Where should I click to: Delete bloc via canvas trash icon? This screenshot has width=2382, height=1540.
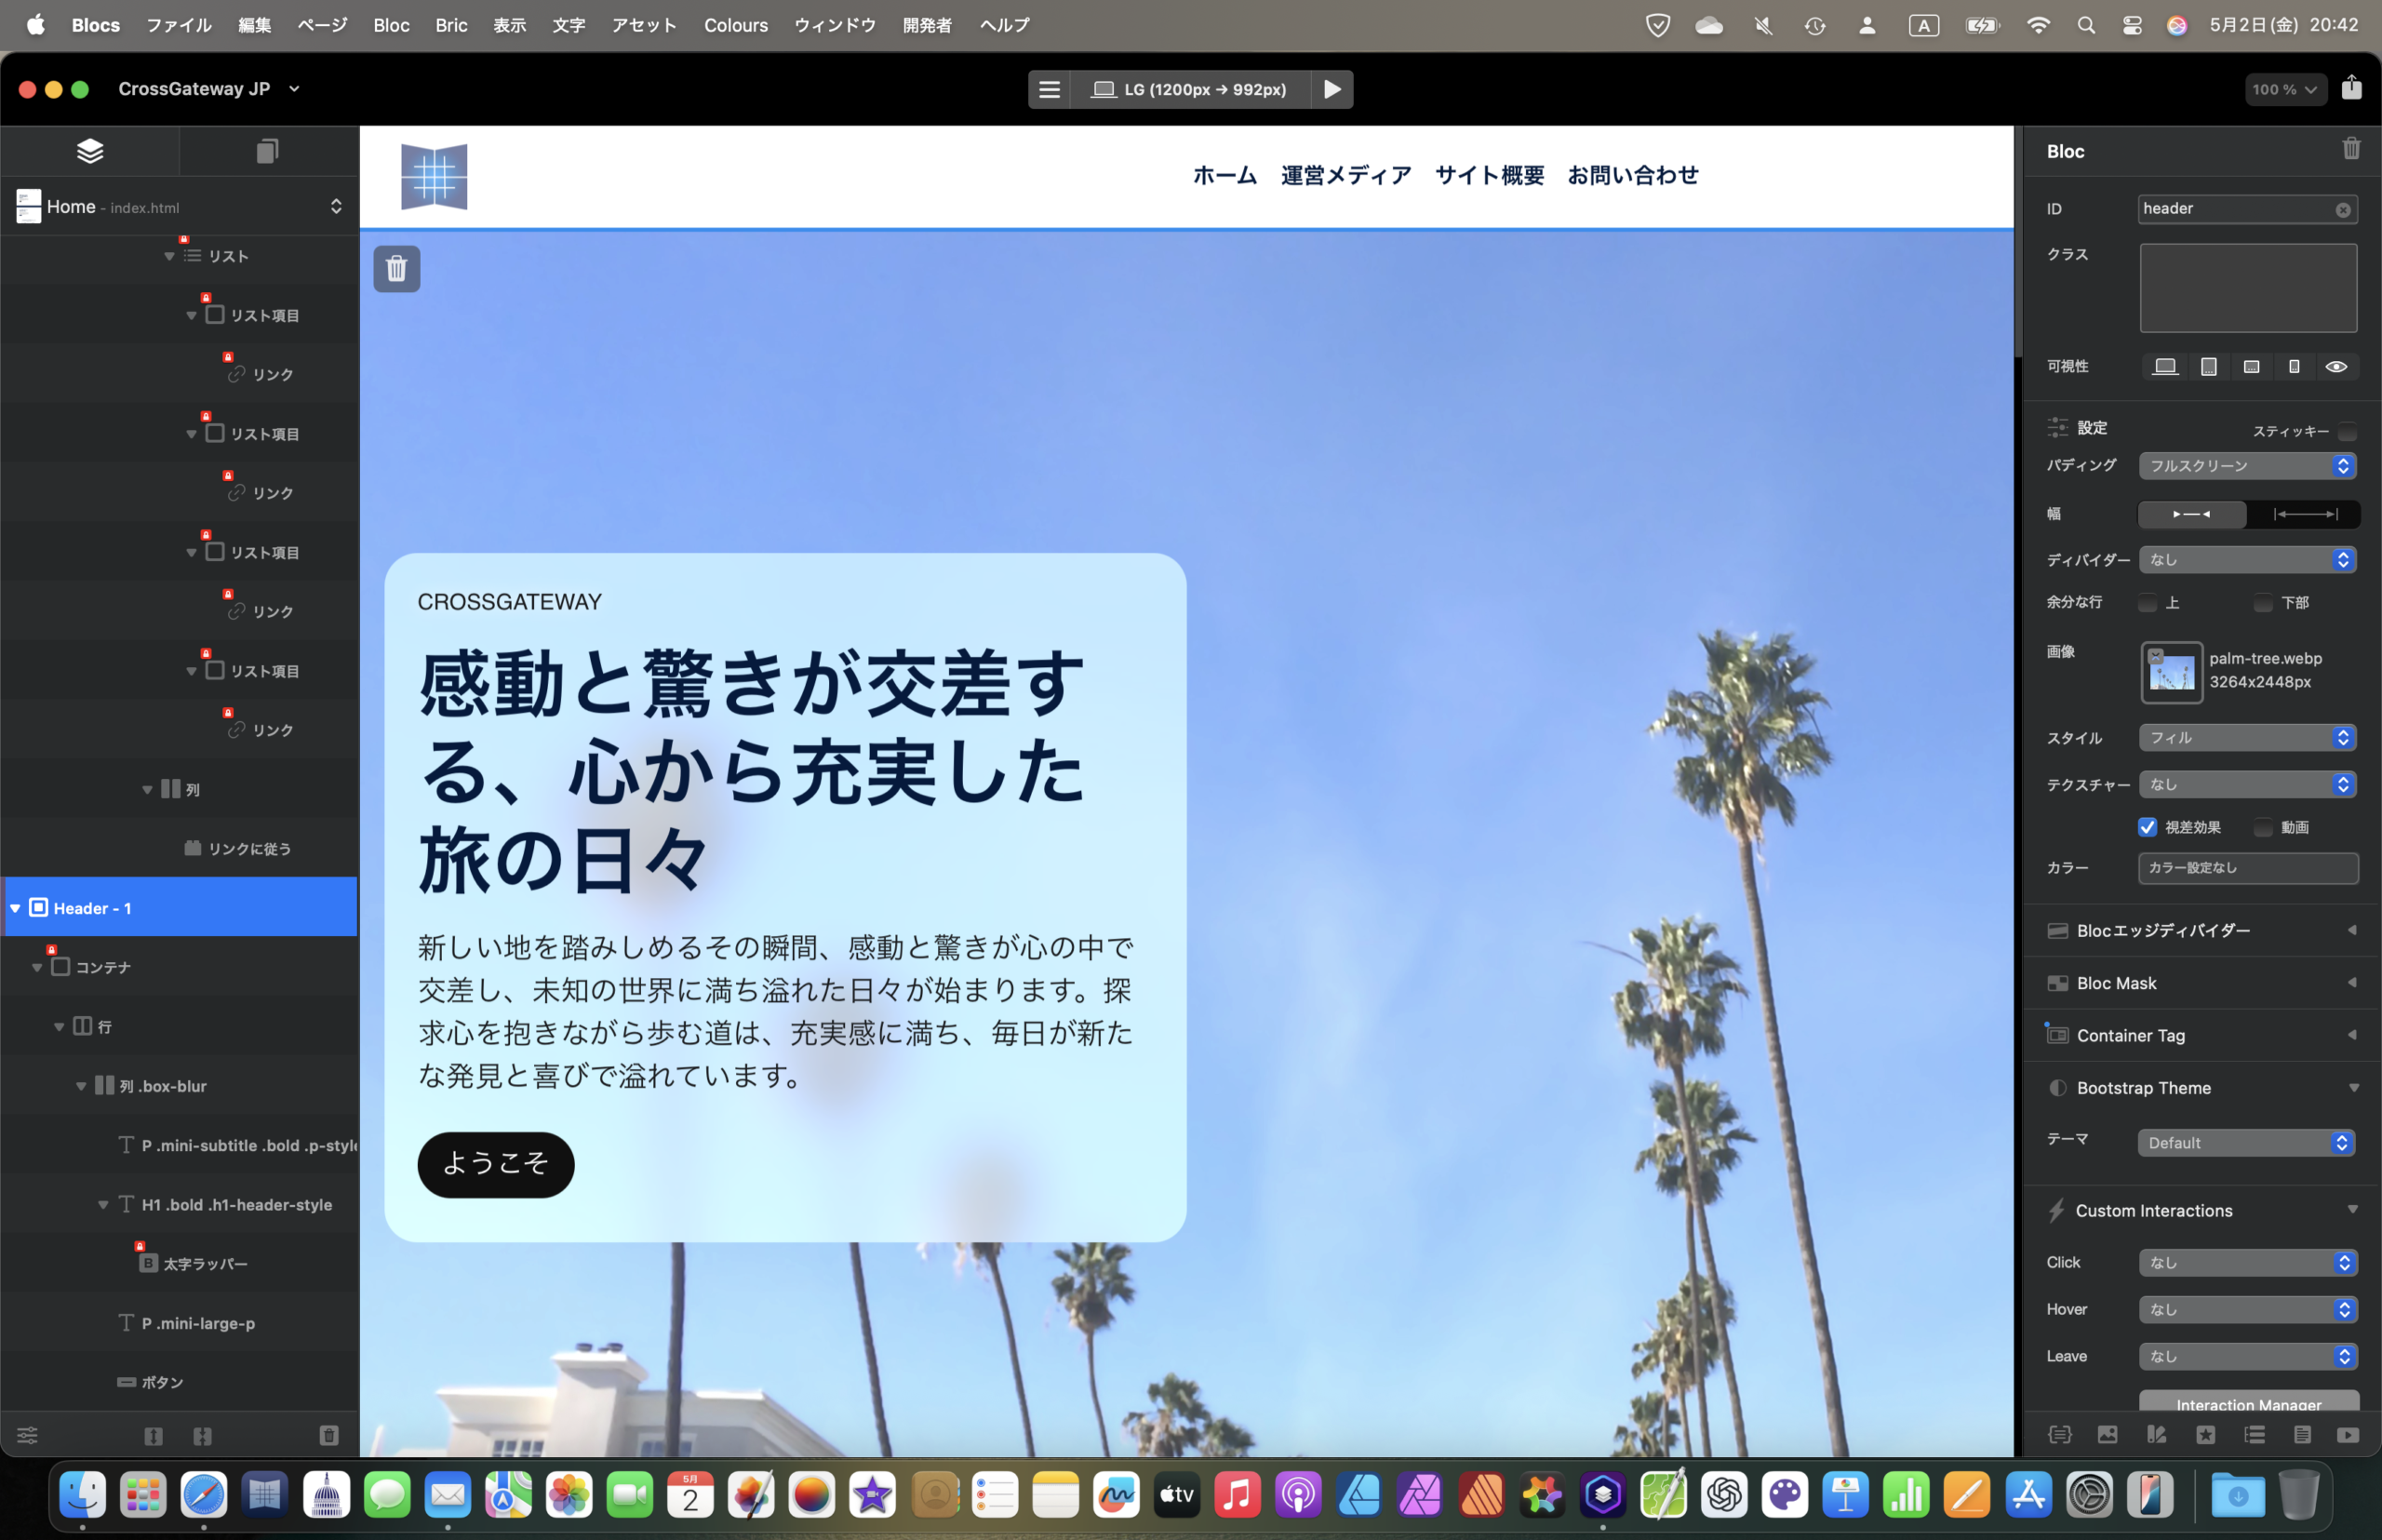tap(397, 268)
